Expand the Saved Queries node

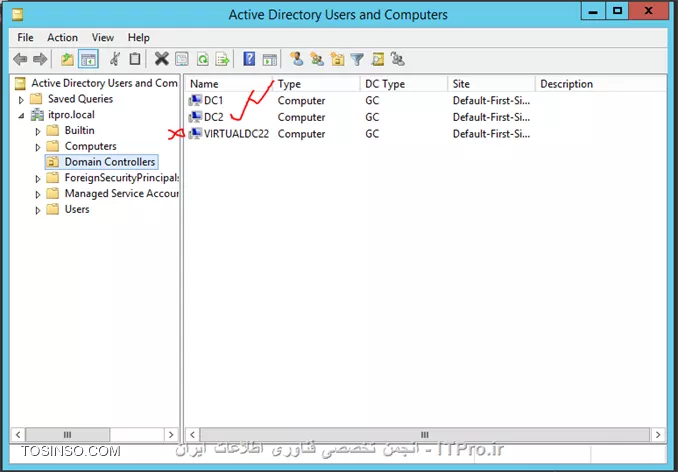[21, 100]
